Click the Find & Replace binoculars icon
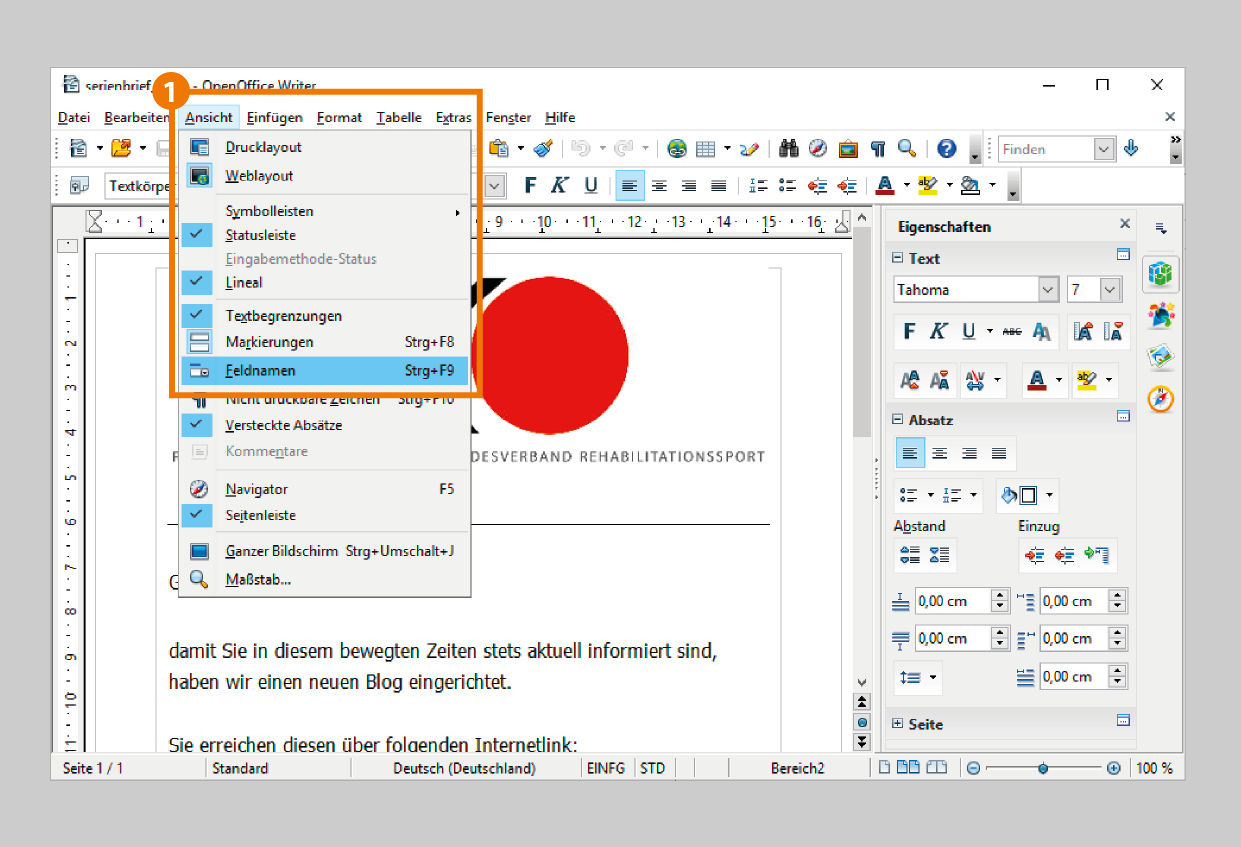1241x847 pixels. [x=789, y=149]
